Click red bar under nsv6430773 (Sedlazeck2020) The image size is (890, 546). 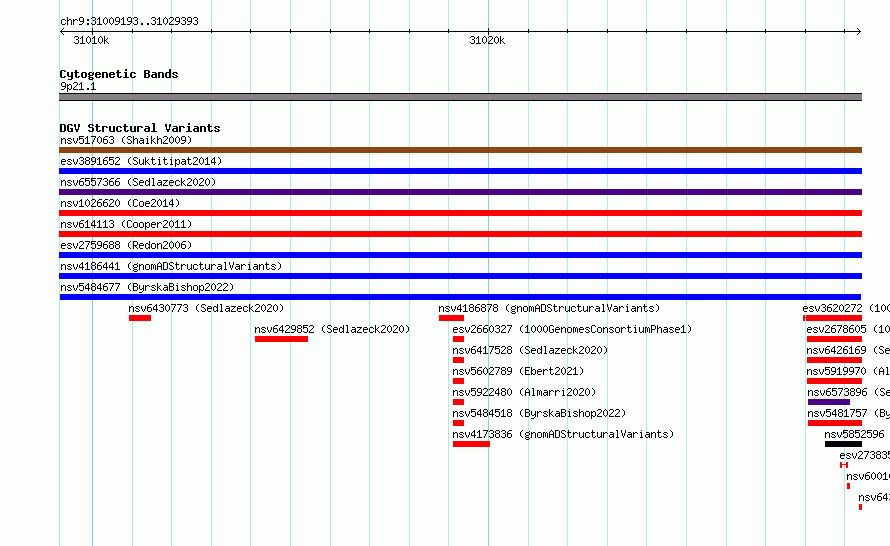tap(140, 318)
